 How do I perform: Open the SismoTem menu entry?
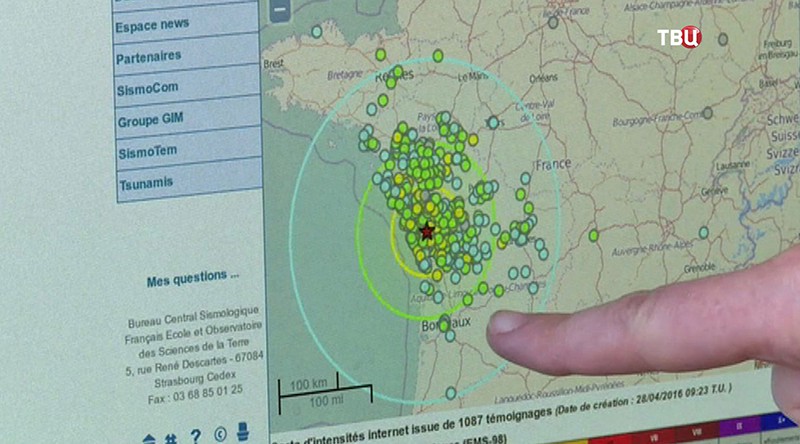[x=189, y=151]
